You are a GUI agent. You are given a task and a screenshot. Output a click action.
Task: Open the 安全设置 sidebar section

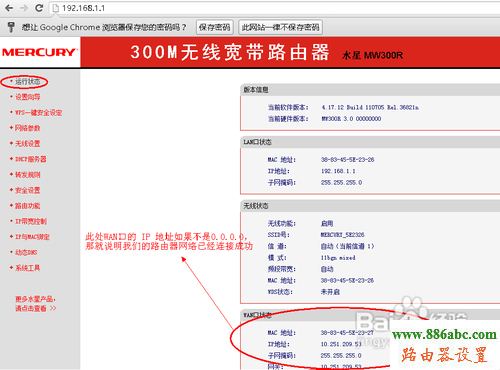click(x=28, y=190)
